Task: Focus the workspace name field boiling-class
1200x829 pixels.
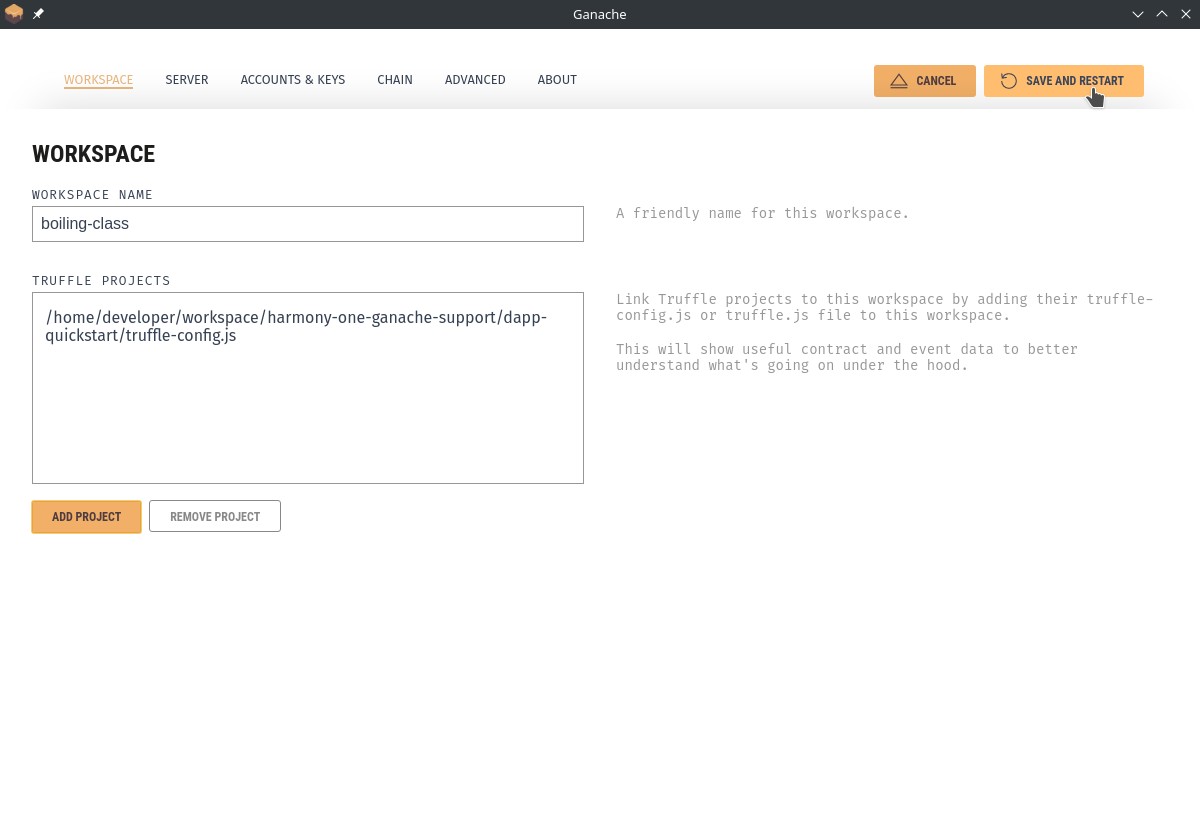Action: pos(308,224)
